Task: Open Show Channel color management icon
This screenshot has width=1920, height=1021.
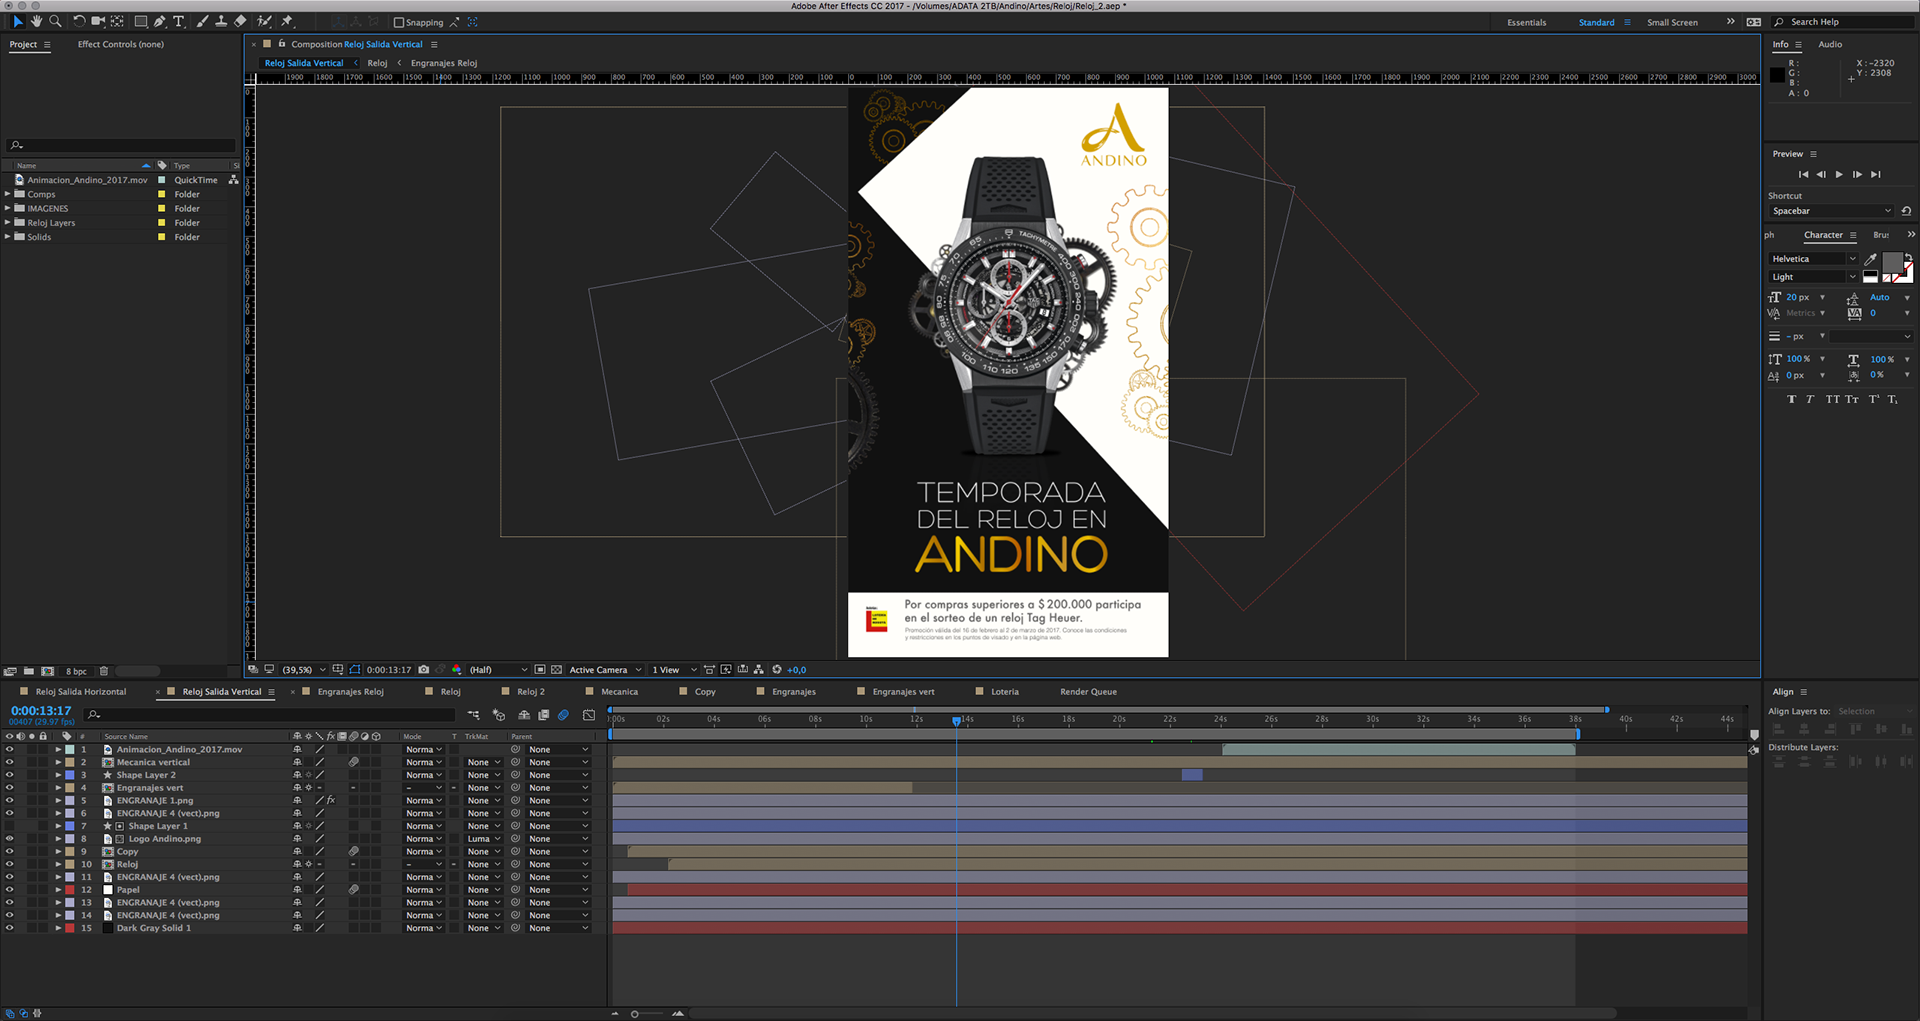Action: pos(457,670)
